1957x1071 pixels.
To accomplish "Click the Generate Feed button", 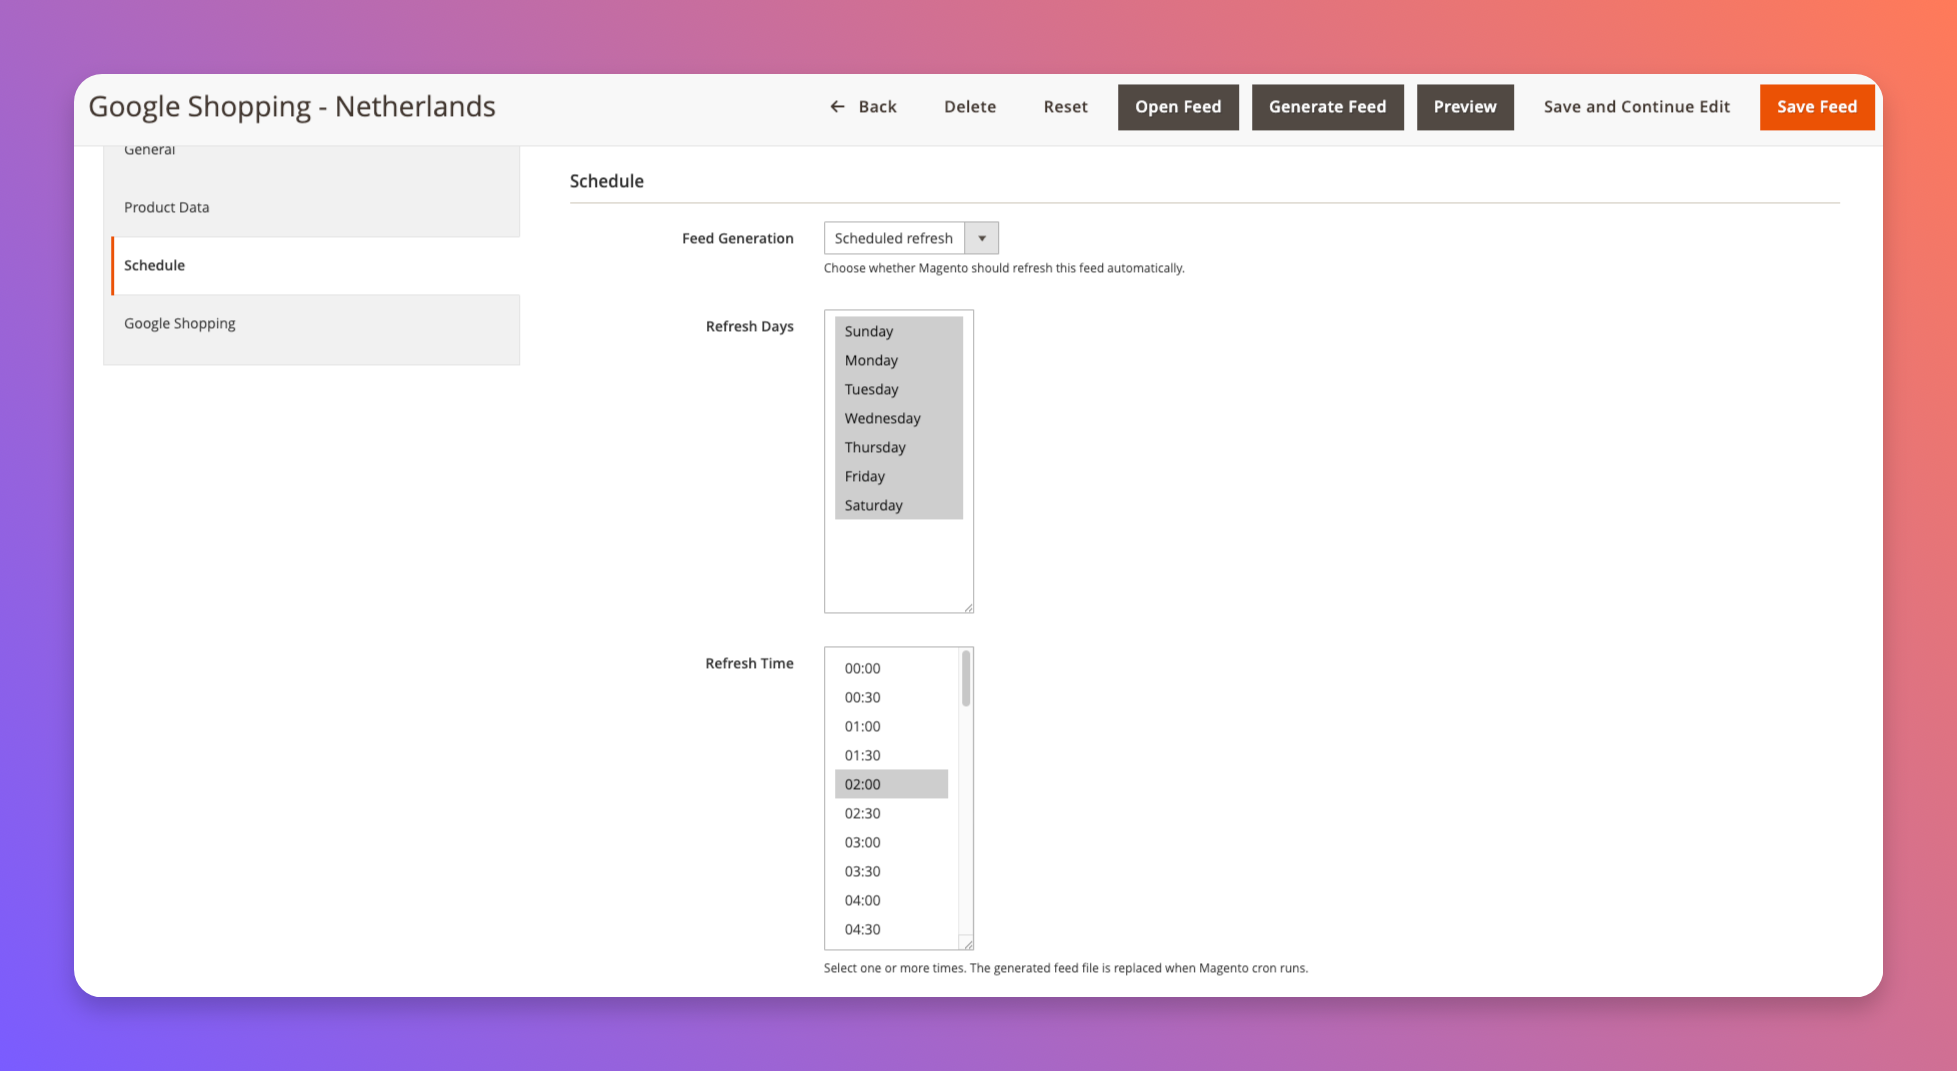I will (1327, 107).
